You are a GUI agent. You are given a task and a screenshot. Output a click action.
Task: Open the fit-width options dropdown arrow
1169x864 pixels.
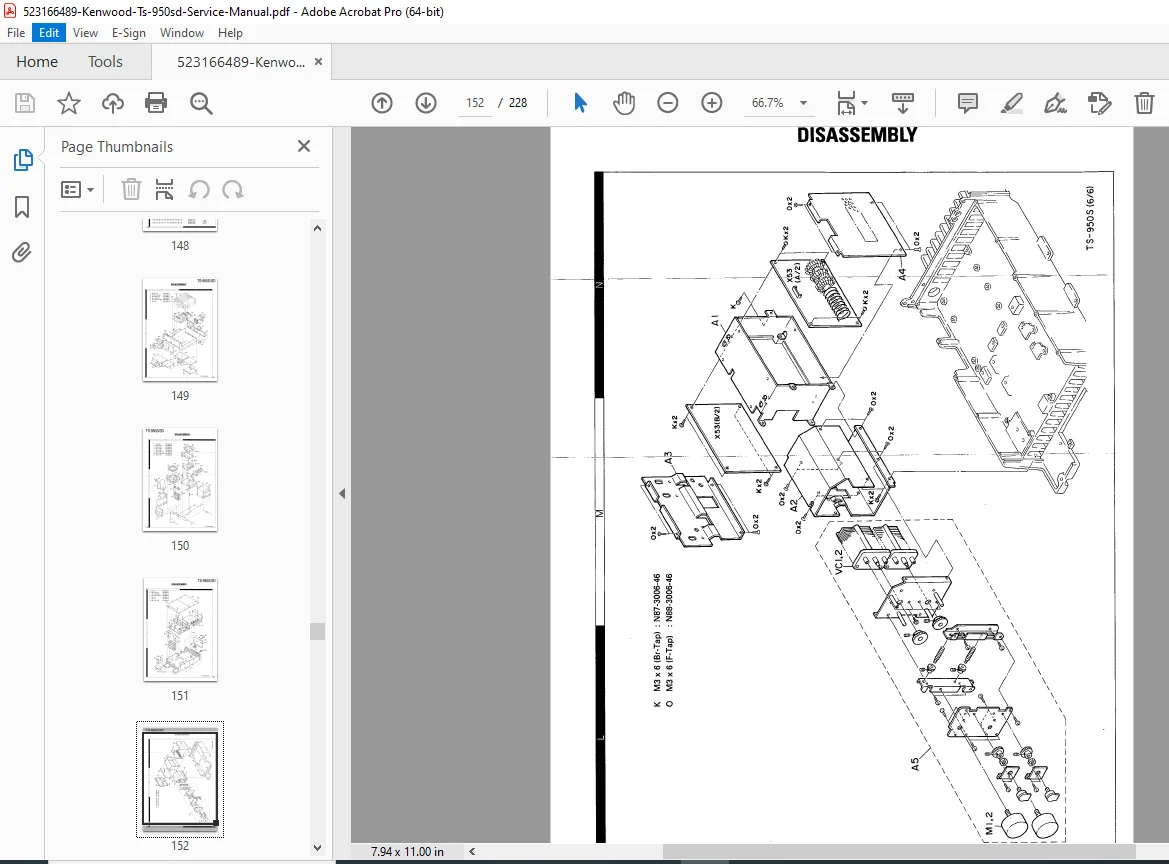[x=865, y=103]
